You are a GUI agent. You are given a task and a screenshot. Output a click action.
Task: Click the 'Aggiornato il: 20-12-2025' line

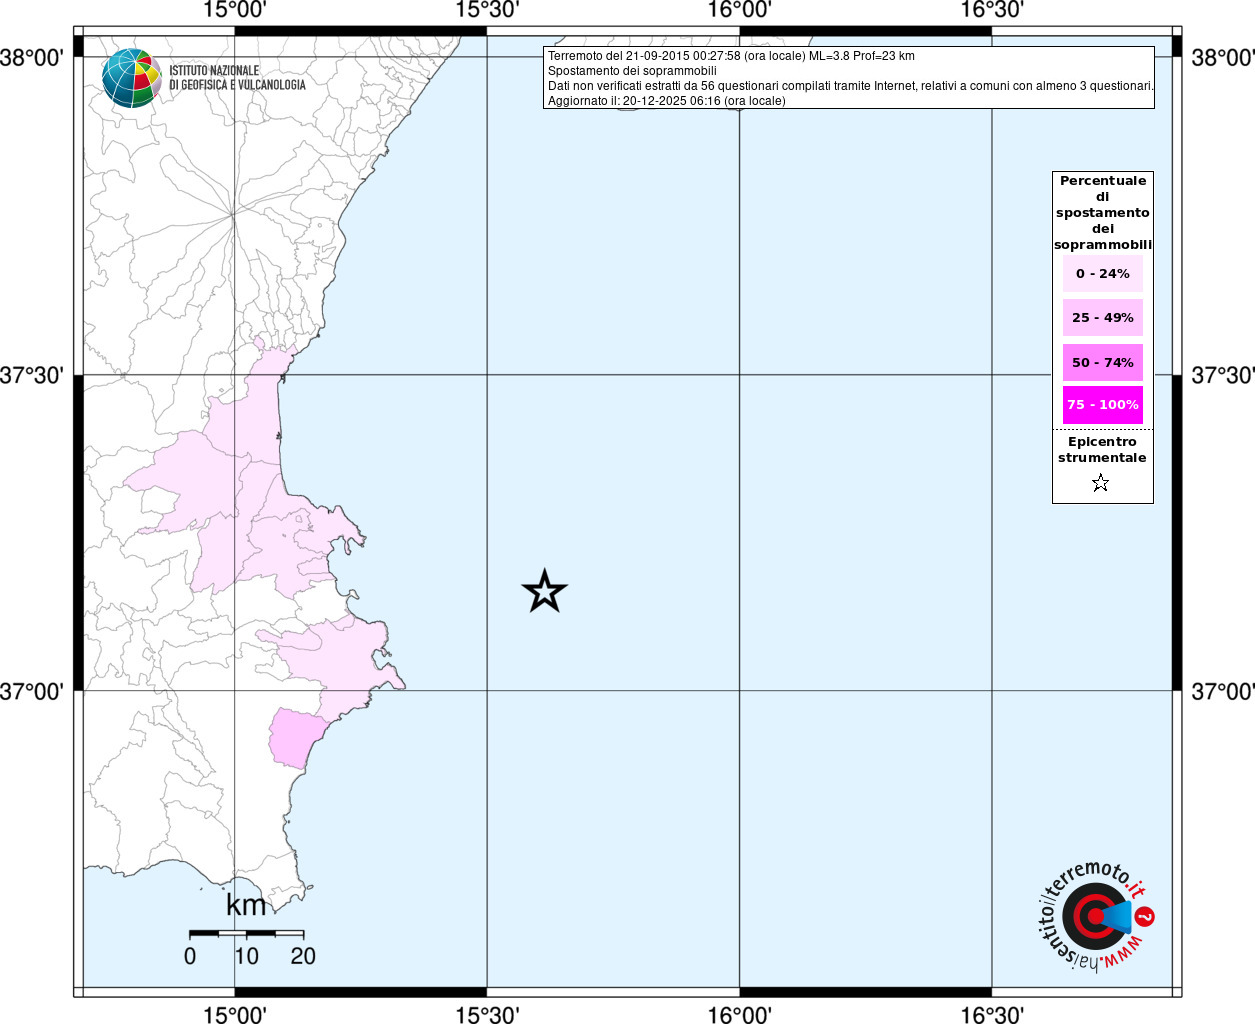click(667, 101)
